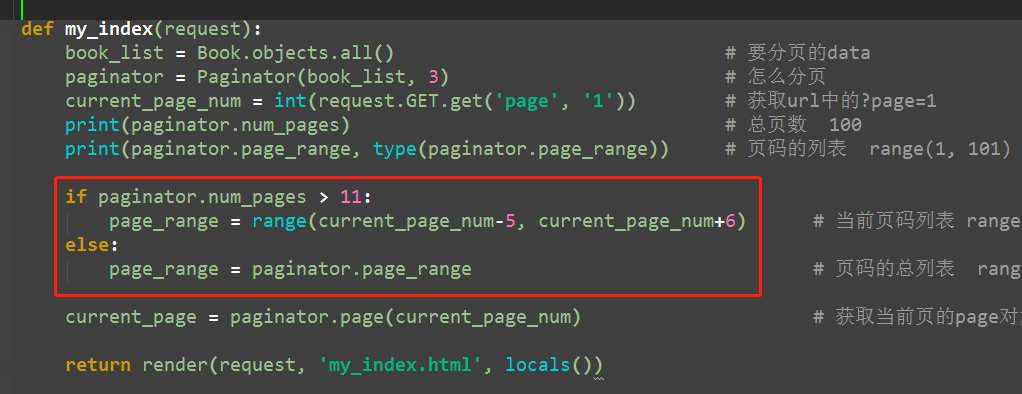1022x394 pixels.
Task: Click the comment starting 当前页码列表
Action: coord(917,222)
